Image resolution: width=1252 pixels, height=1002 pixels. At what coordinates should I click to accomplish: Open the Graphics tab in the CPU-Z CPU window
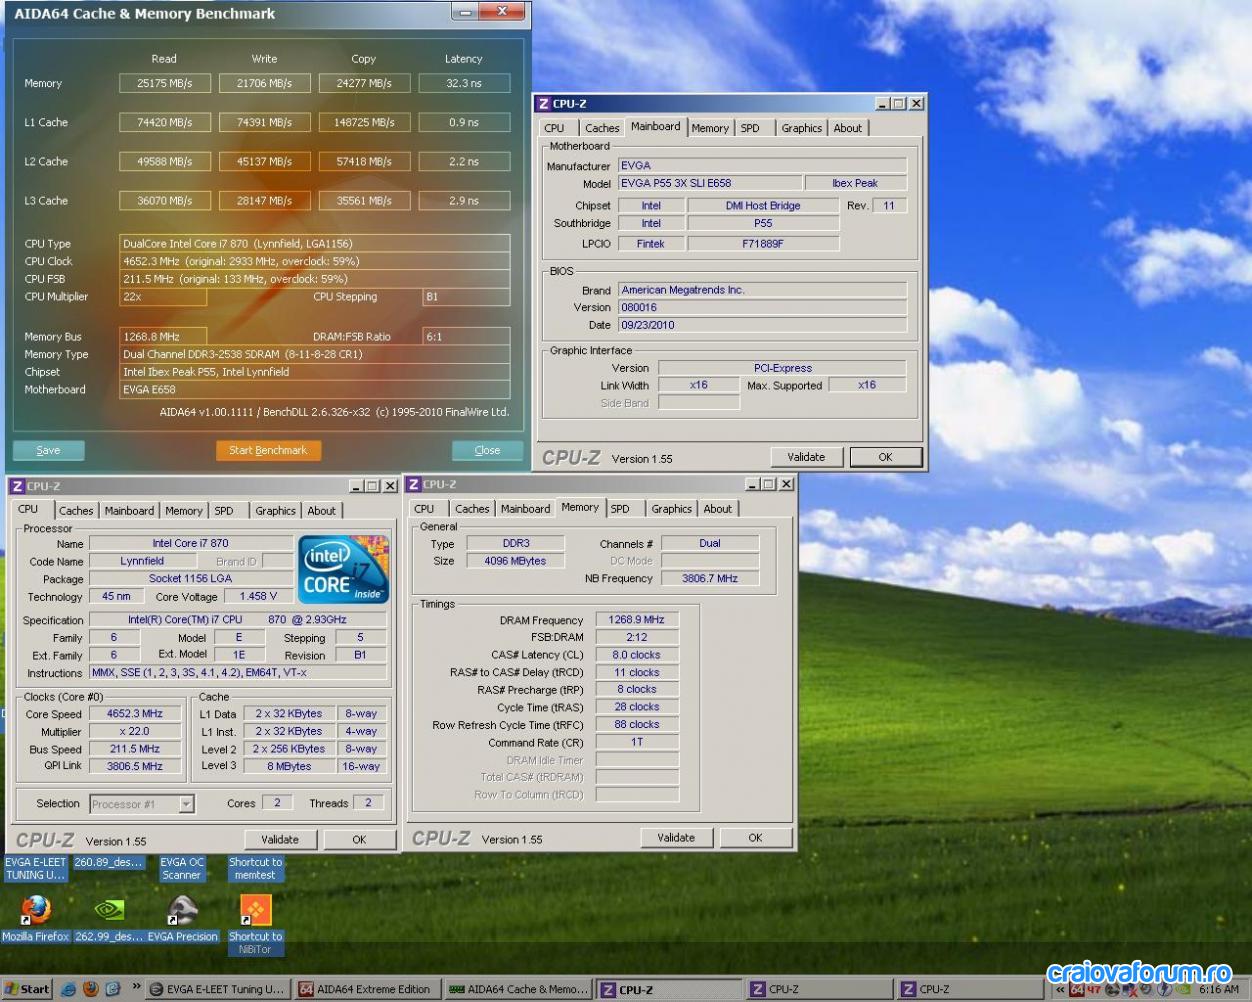click(x=276, y=511)
